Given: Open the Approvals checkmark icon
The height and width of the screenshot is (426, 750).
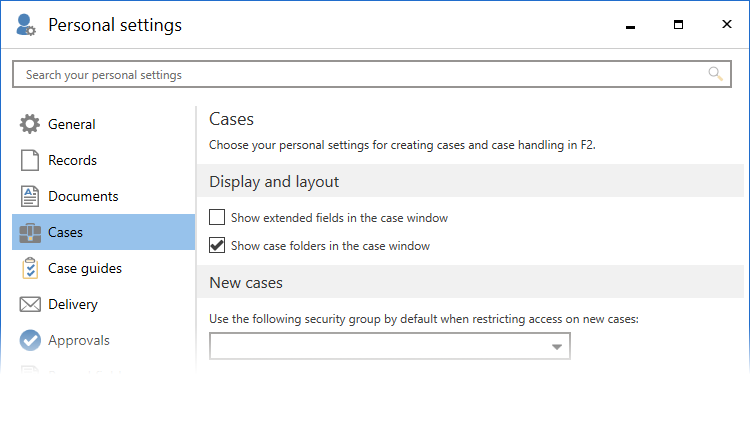Looking at the screenshot, I should (30, 341).
